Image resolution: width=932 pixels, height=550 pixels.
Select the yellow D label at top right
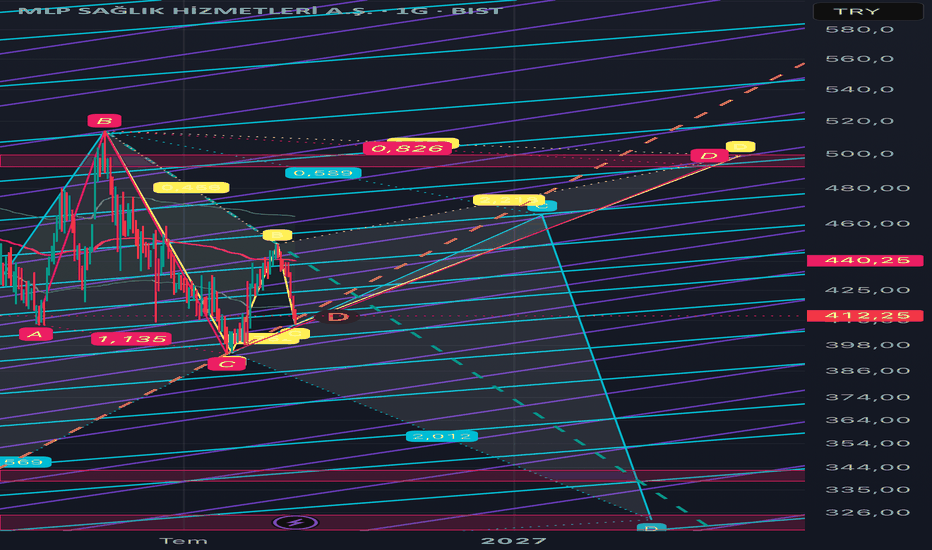tap(740, 146)
